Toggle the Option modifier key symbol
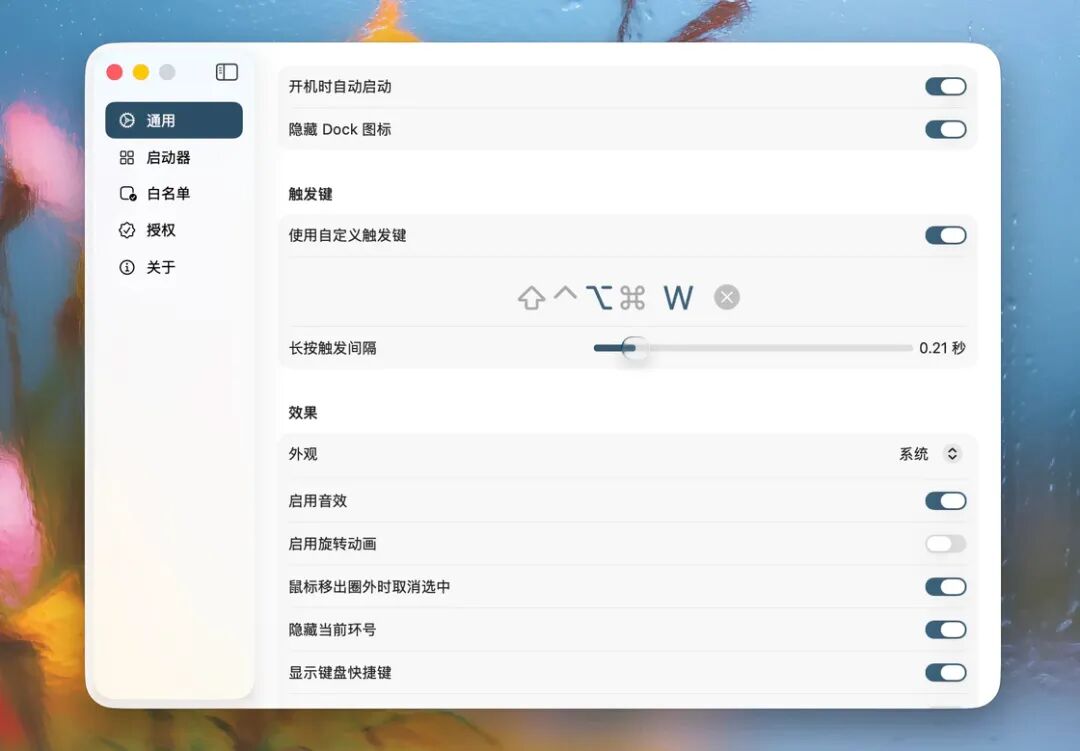This screenshot has width=1080, height=751. tap(599, 298)
